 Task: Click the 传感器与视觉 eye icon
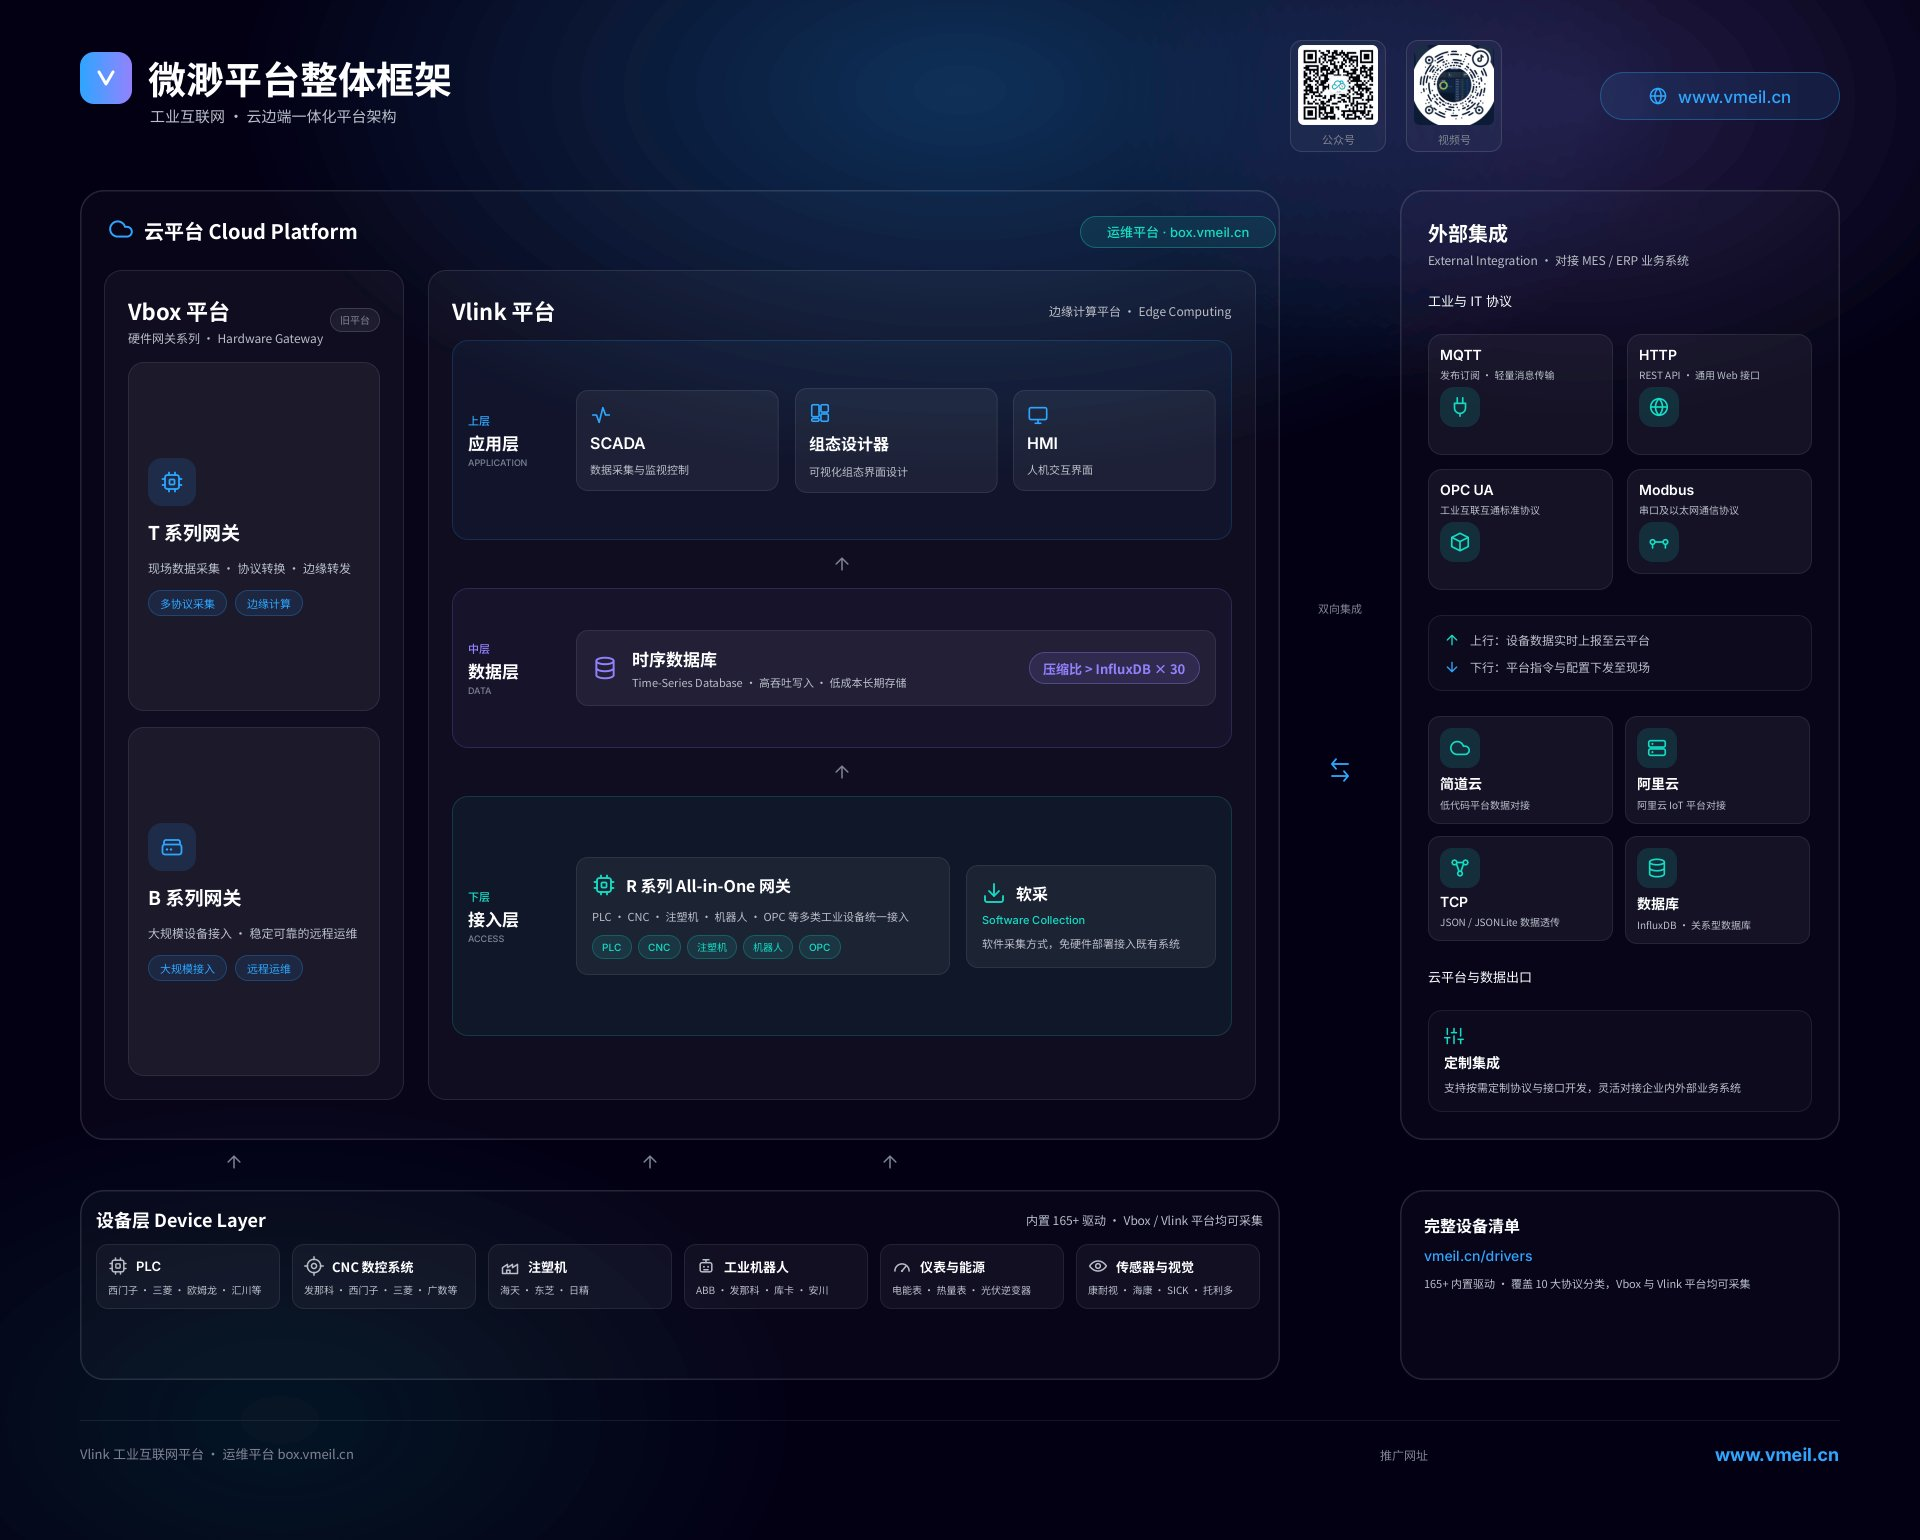point(1098,1266)
